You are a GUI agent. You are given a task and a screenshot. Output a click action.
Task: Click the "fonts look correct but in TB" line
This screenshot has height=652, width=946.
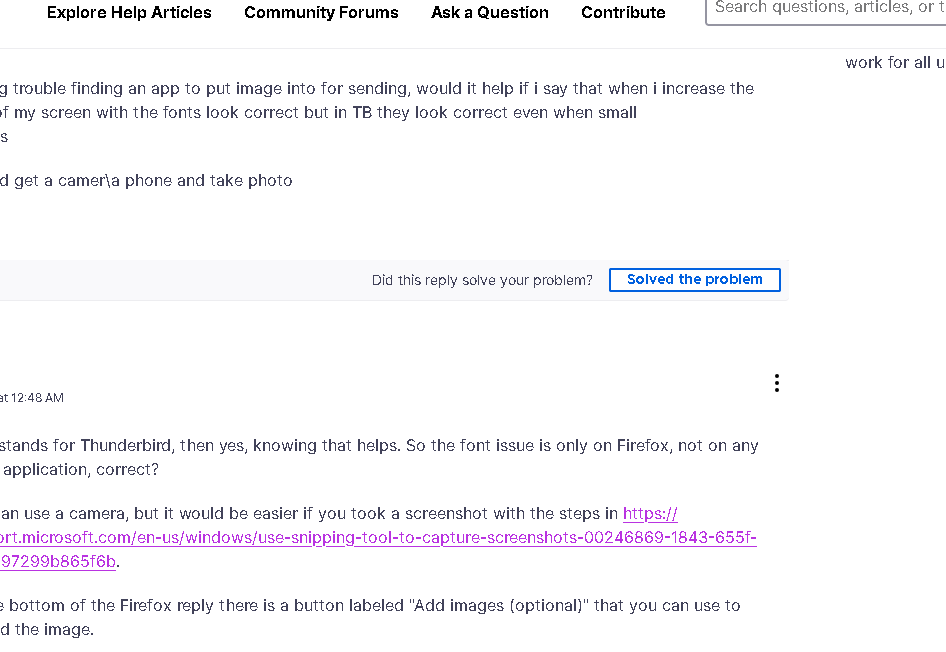click(318, 112)
